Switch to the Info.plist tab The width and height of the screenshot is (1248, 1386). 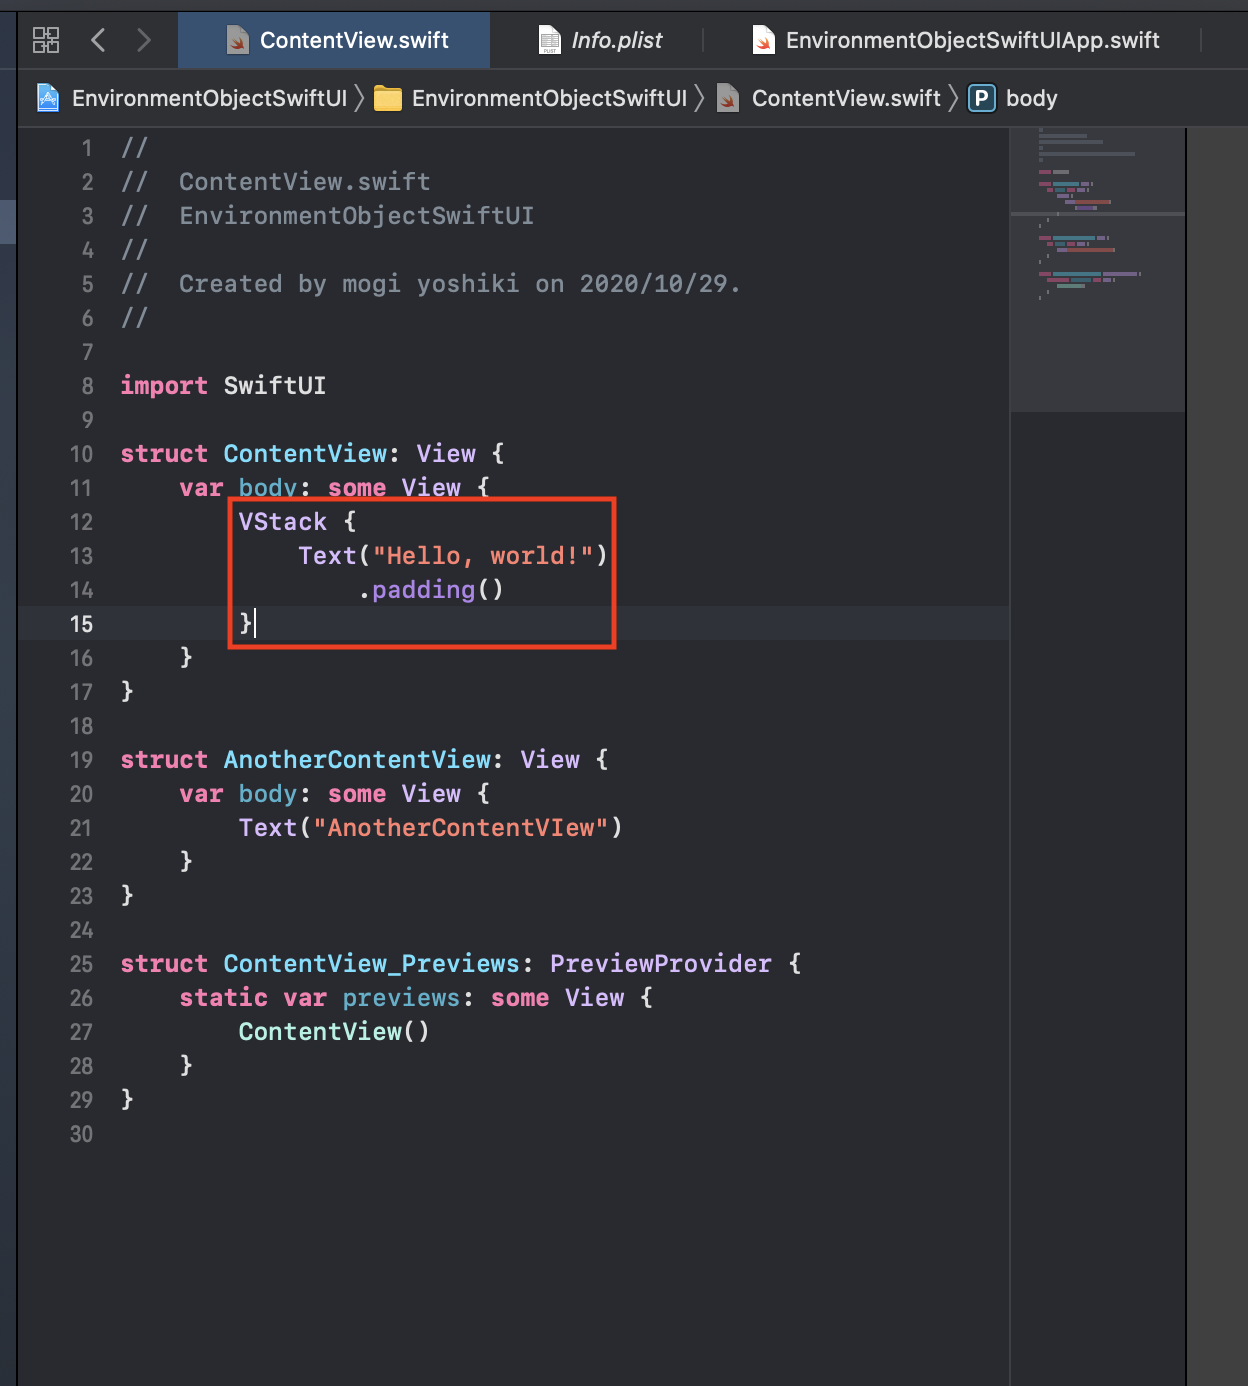600,40
